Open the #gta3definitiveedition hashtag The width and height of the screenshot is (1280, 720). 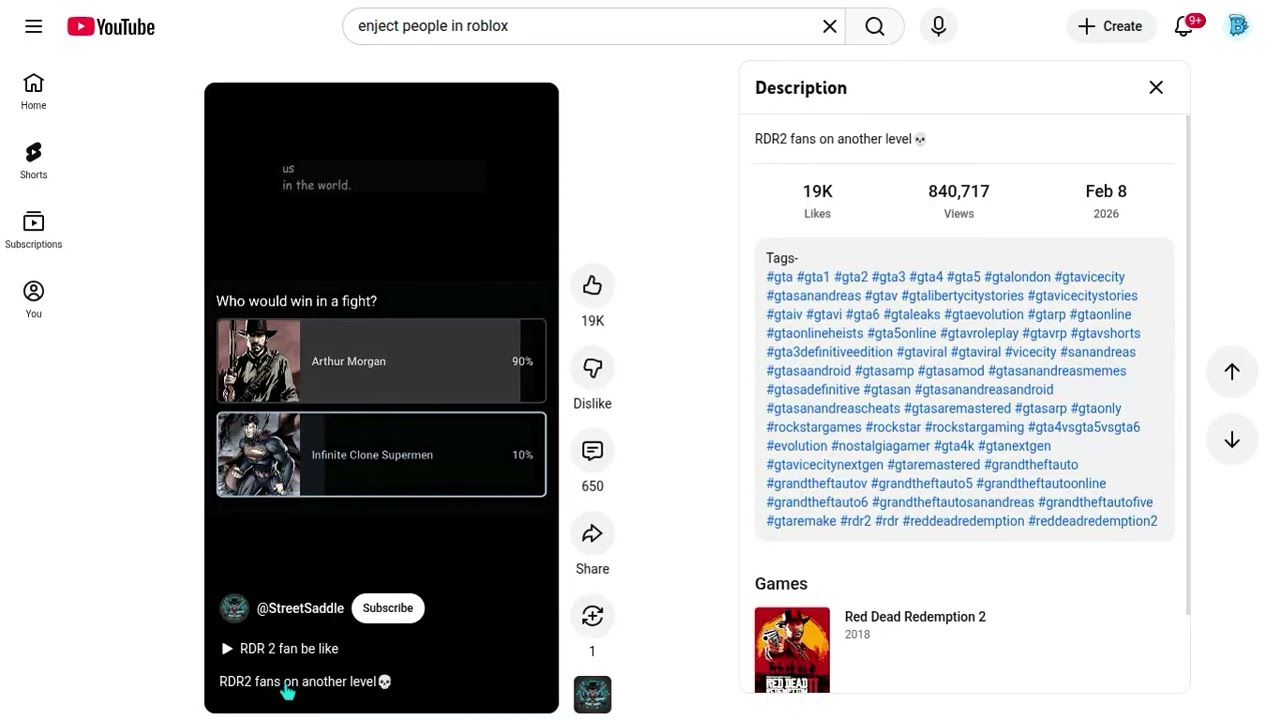coord(829,352)
